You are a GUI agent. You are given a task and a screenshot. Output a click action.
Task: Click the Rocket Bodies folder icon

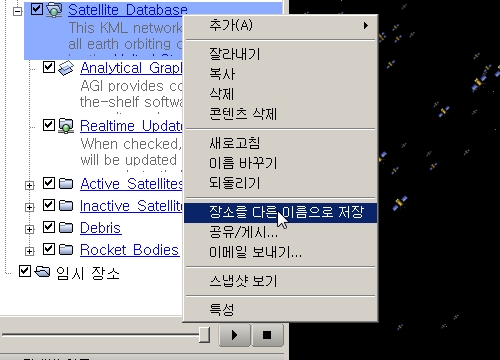coord(66,250)
